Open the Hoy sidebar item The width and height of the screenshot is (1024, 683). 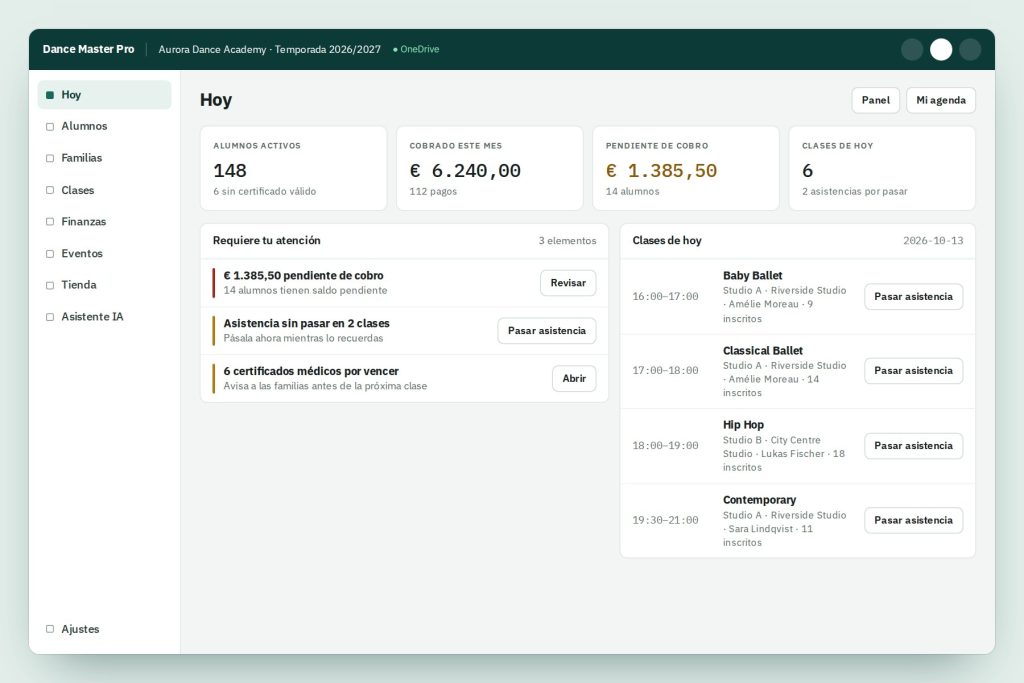104,95
